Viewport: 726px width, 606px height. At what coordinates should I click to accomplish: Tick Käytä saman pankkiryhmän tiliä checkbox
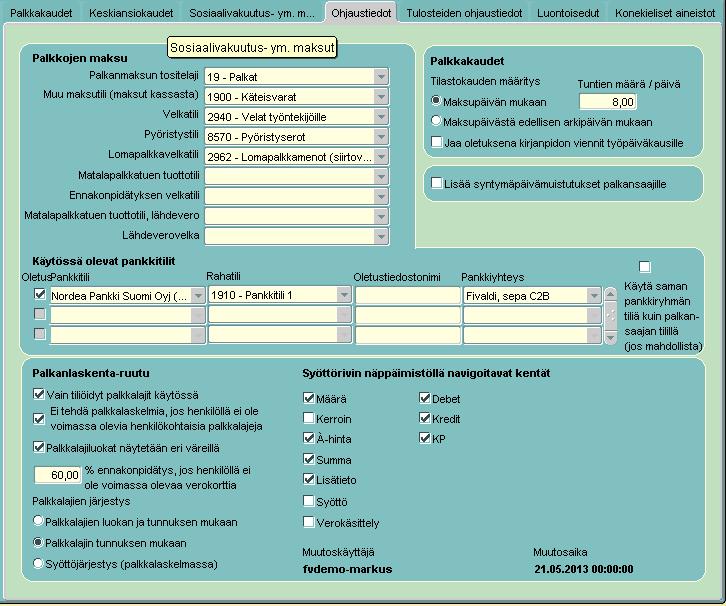tap(645, 267)
